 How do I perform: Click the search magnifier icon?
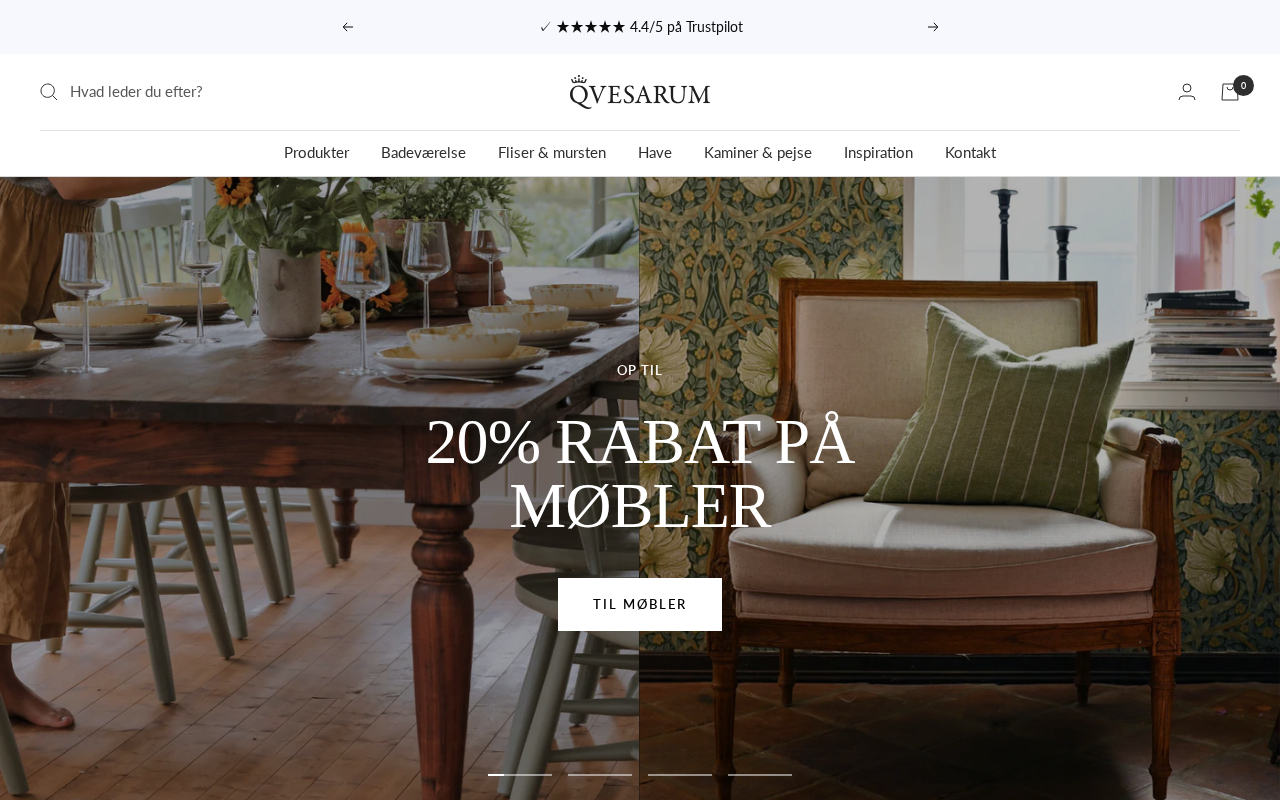tap(48, 92)
